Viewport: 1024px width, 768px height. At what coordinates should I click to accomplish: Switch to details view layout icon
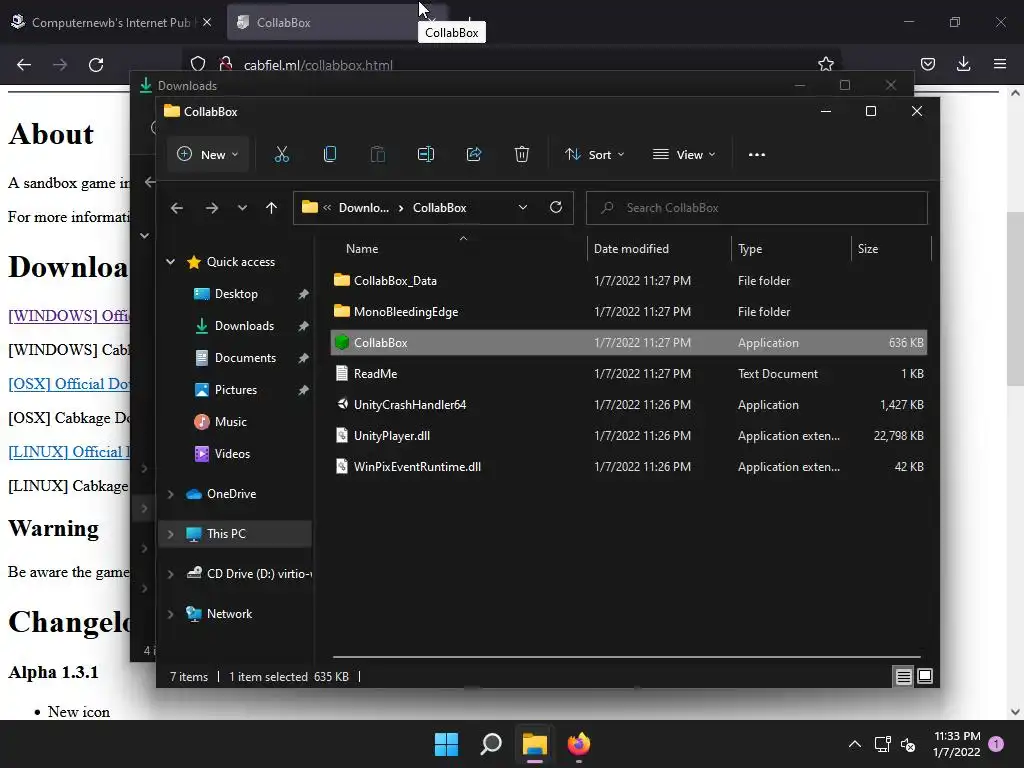(903, 677)
